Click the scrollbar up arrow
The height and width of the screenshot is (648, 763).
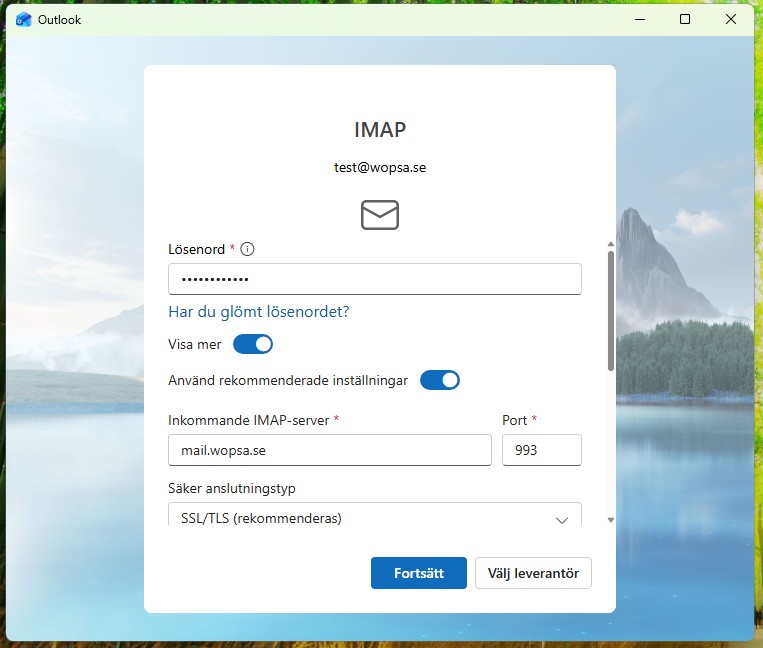[611, 244]
